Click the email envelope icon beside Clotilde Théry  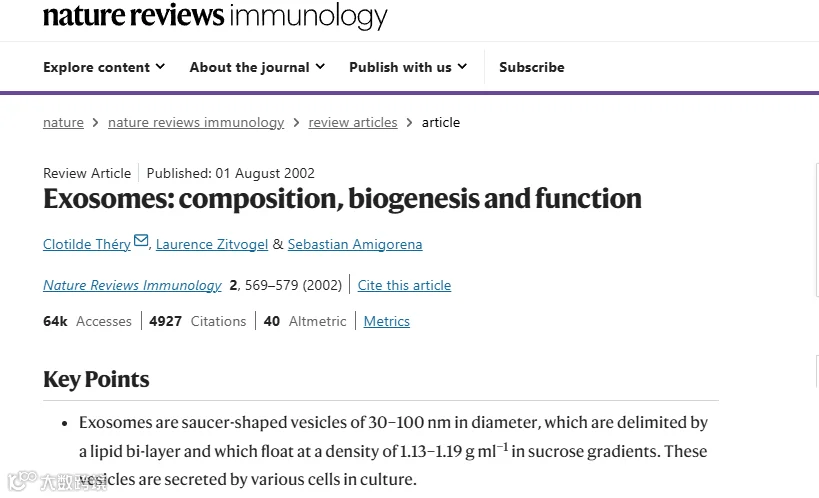click(141, 241)
